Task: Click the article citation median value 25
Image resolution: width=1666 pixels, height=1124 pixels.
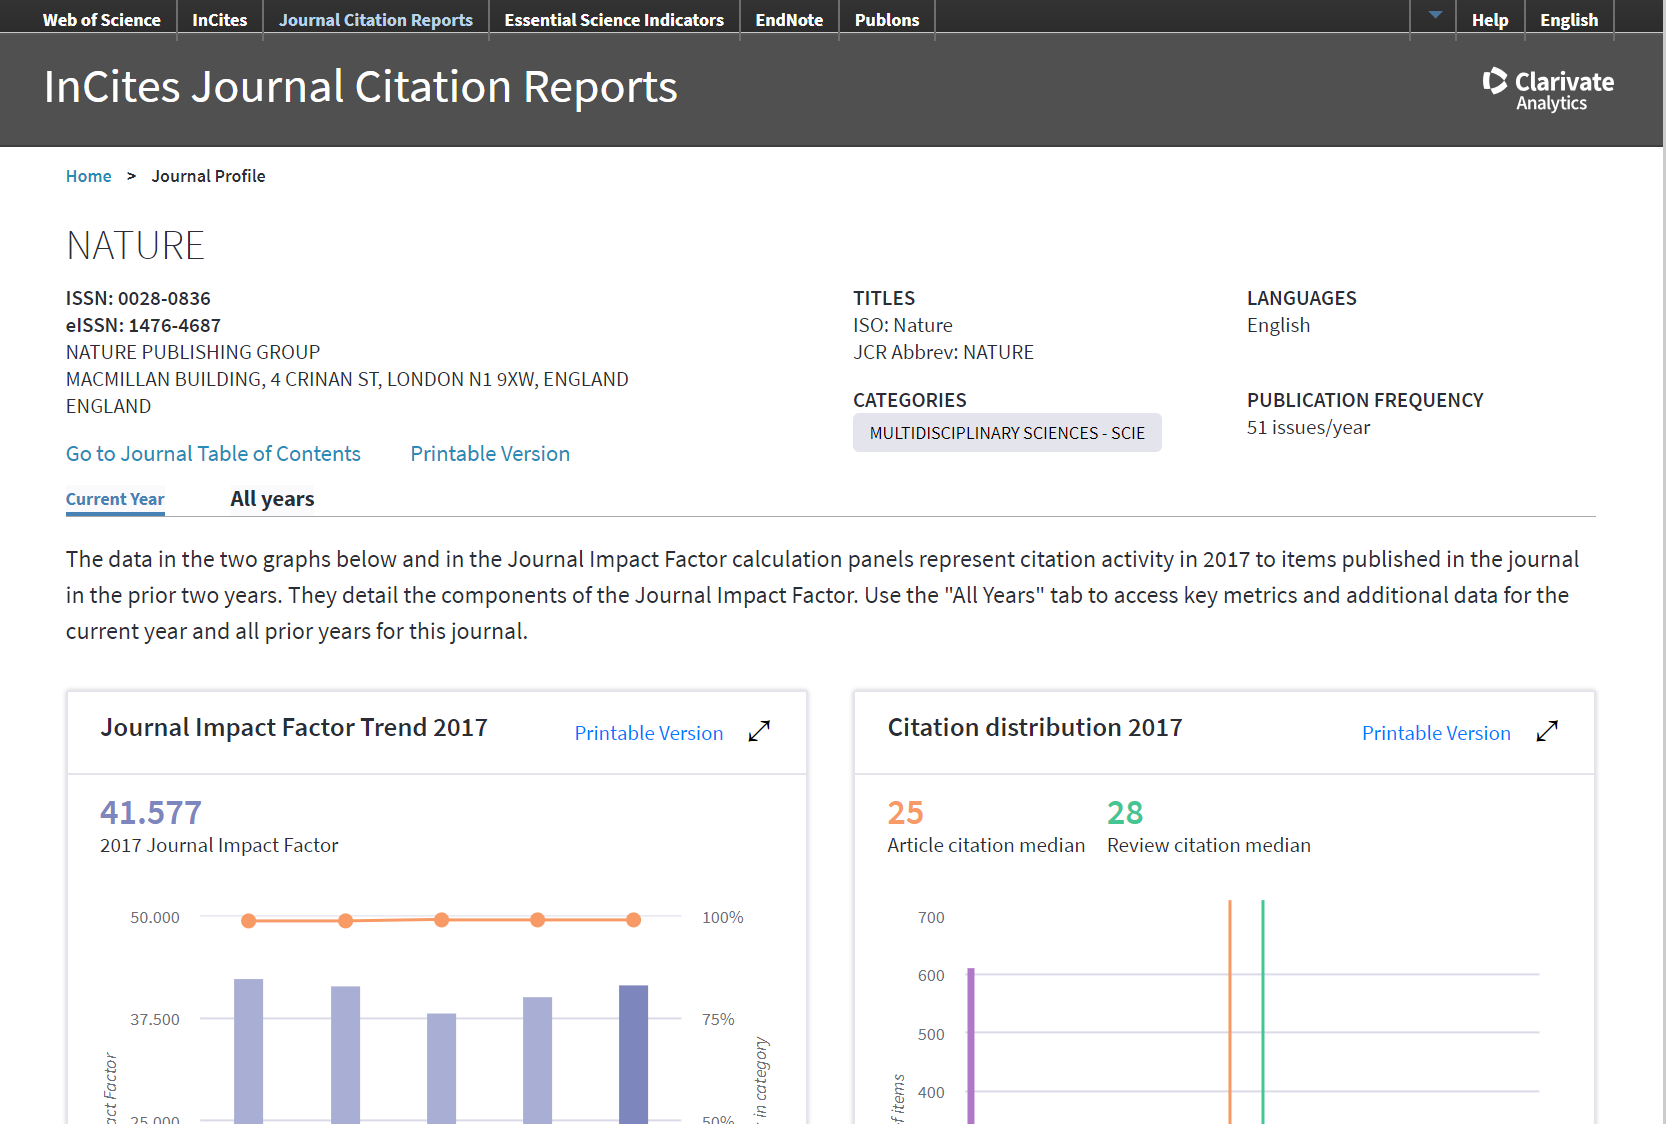Action: tap(905, 813)
